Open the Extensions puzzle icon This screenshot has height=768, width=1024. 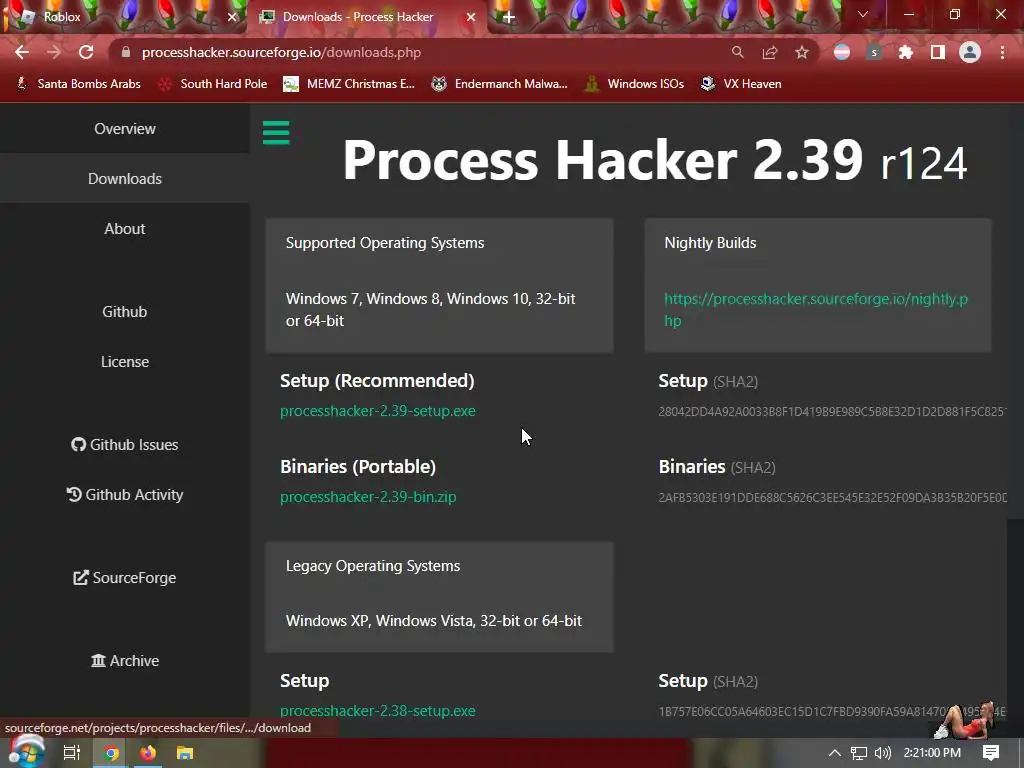[905, 52]
